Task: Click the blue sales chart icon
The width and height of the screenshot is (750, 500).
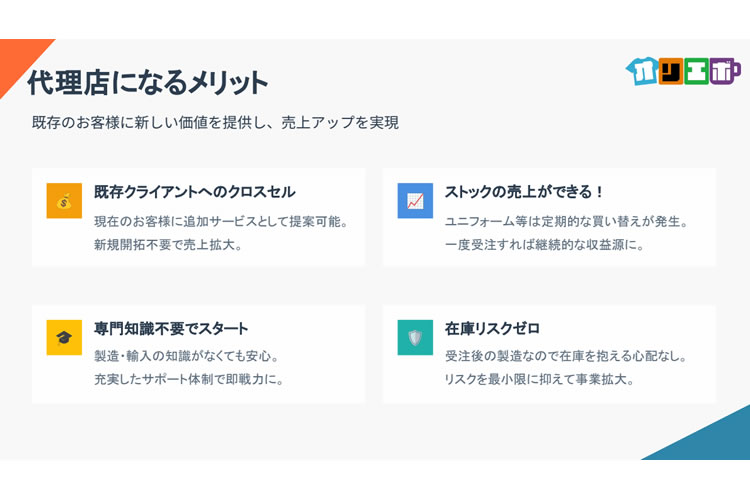Action: pos(415,200)
